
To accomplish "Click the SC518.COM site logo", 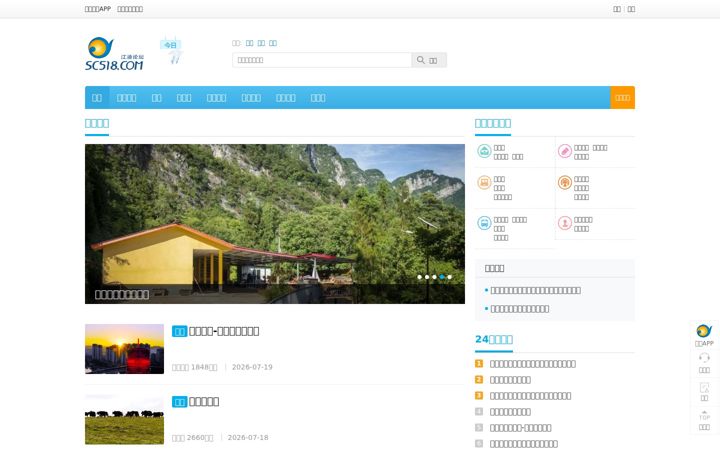I will [x=115, y=54].
